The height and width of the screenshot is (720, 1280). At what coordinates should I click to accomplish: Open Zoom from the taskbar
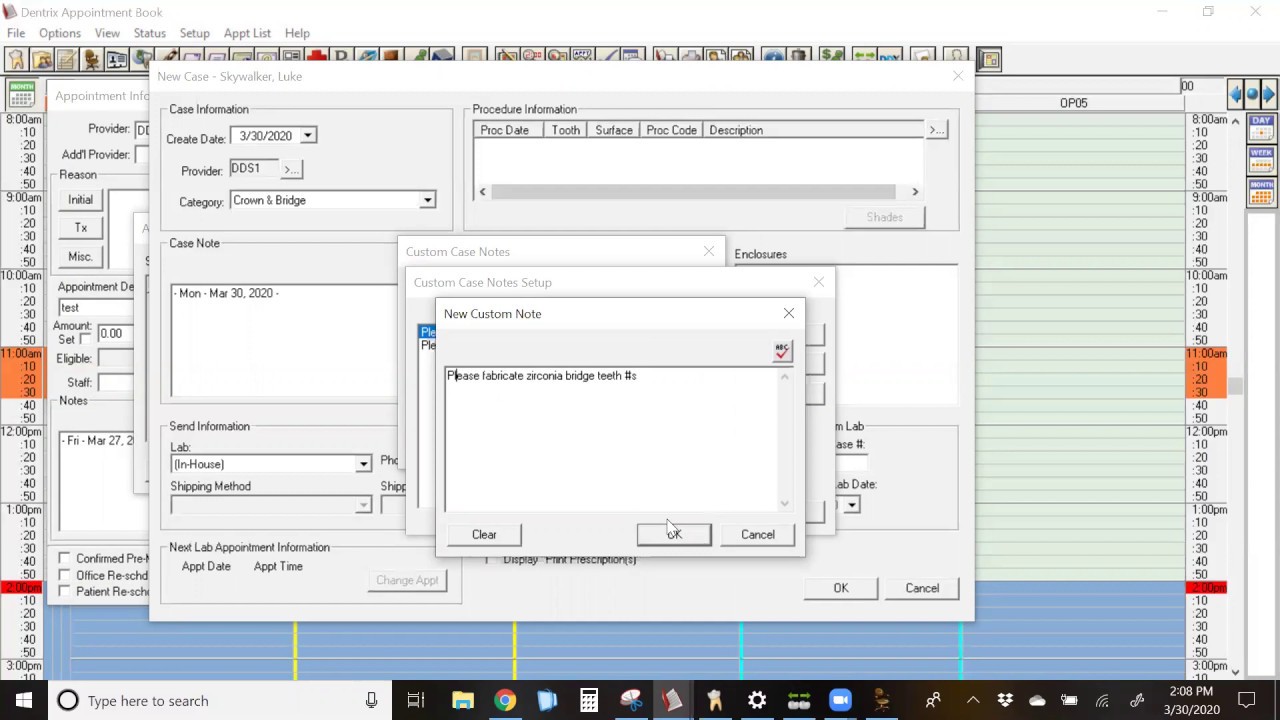pos(840,700)
